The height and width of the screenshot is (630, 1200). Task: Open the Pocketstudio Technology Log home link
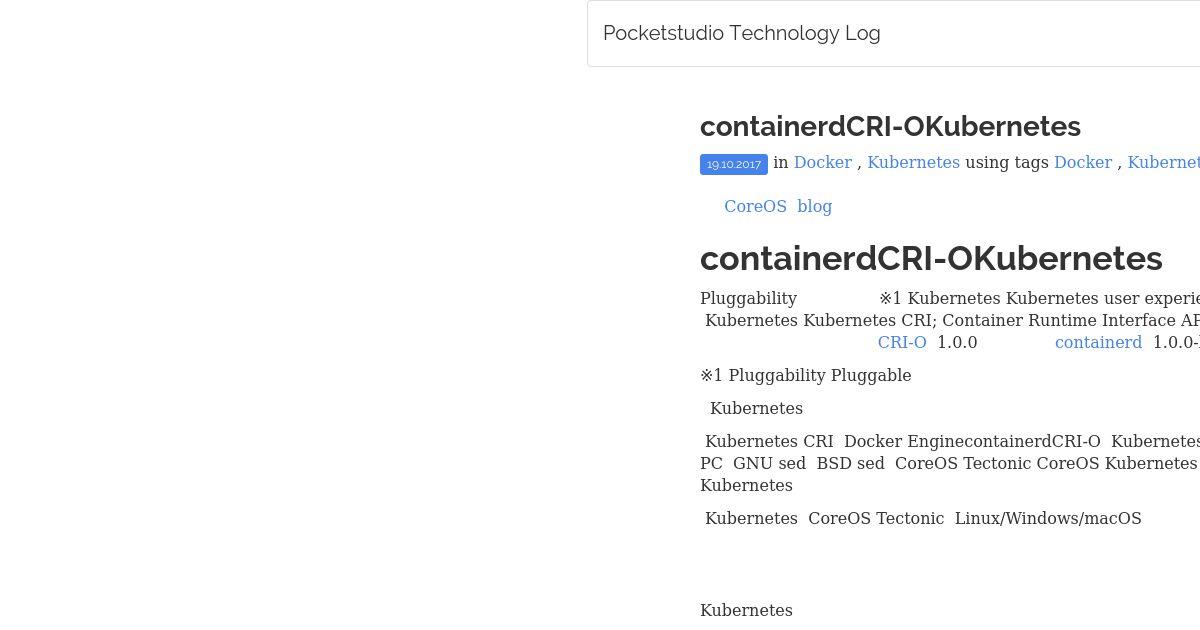click(741, 33)
